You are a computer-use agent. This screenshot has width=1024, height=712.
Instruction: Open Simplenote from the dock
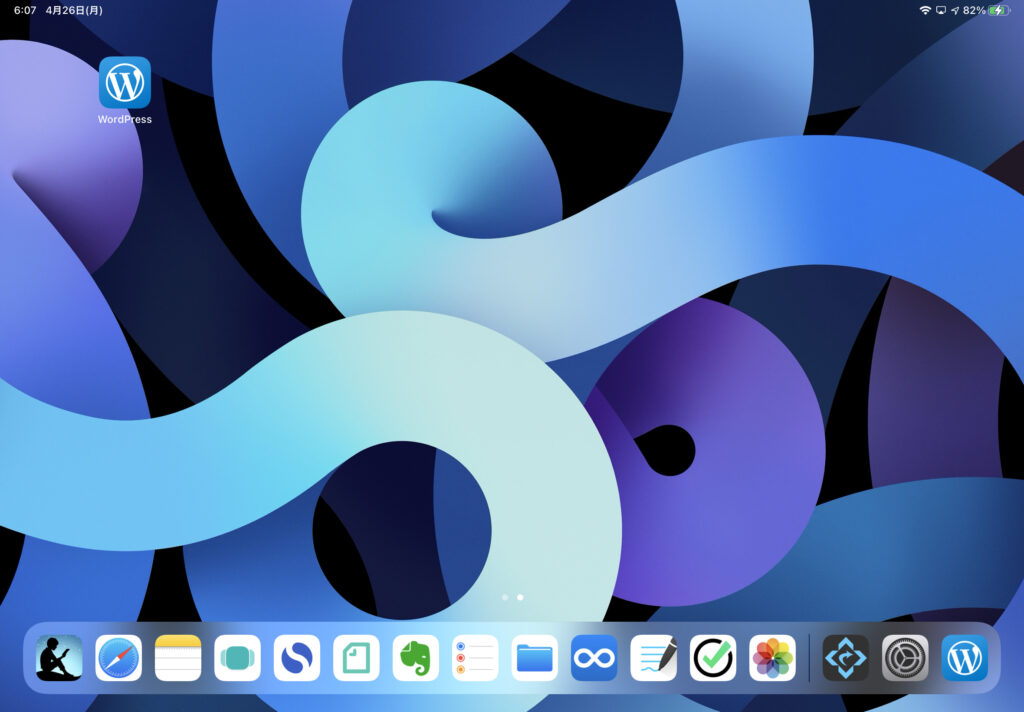pyautogui.click(x=297, y=658)
